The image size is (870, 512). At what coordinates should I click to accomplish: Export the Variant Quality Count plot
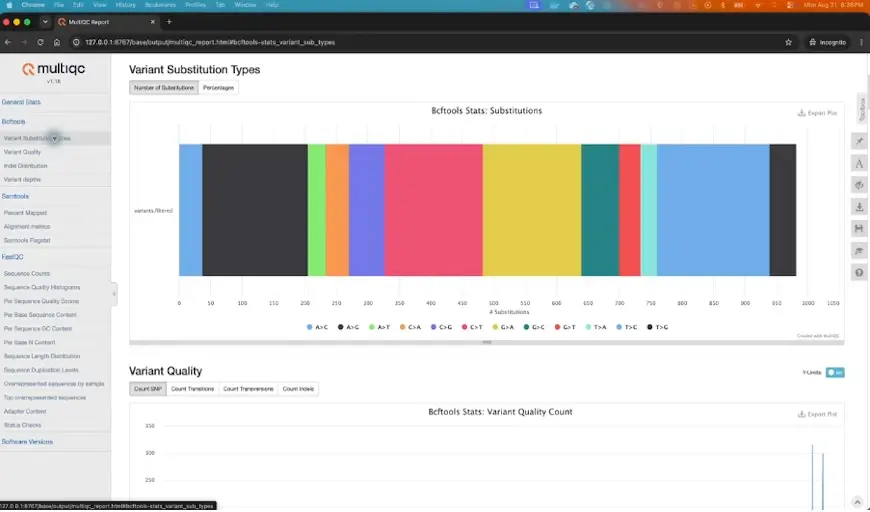point(817,414)
